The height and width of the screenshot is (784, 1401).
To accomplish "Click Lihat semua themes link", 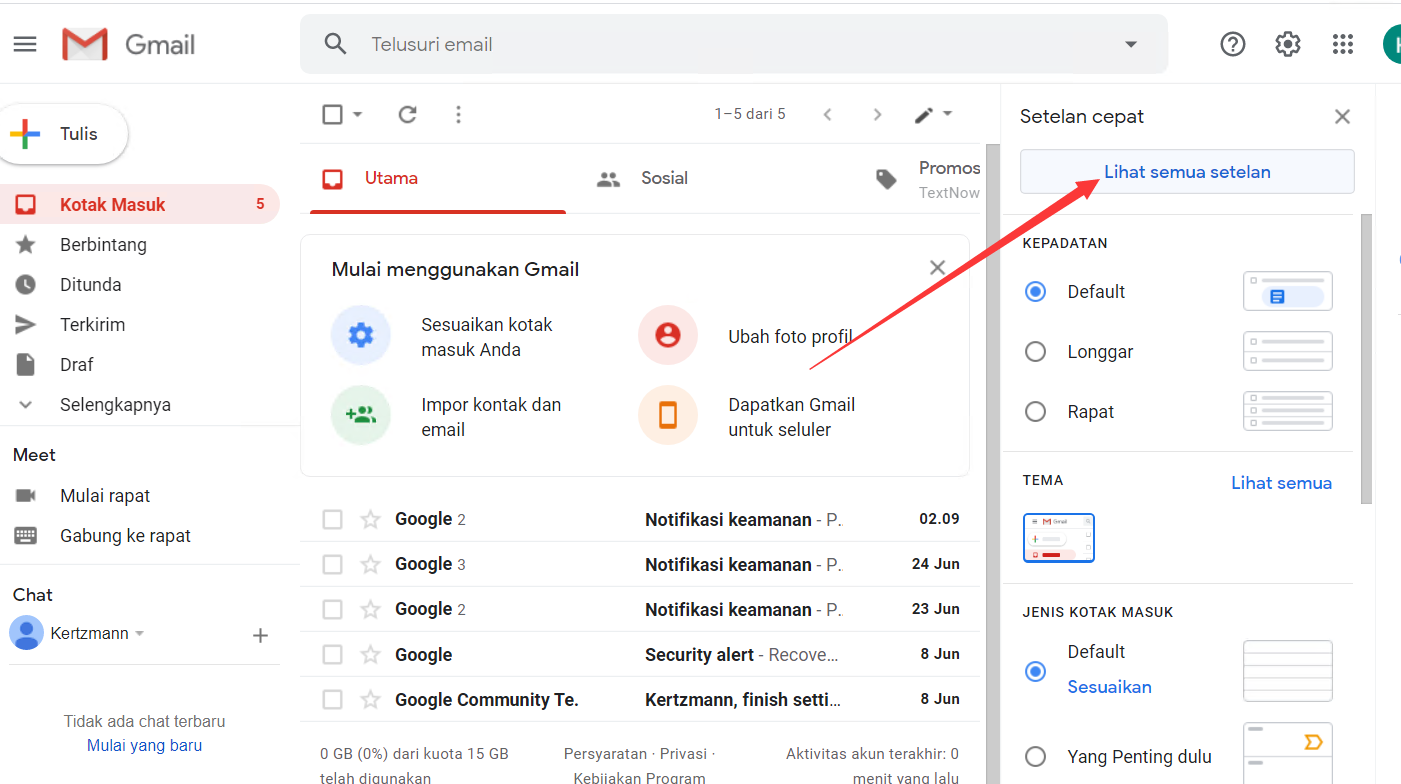I will click(1281, 483).
